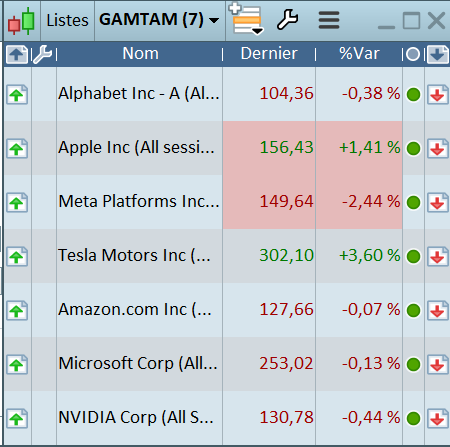The image size is (450, 447).
Task: Click the green up arrow for Microsoft Corp
Action: [x=17, y=364]
